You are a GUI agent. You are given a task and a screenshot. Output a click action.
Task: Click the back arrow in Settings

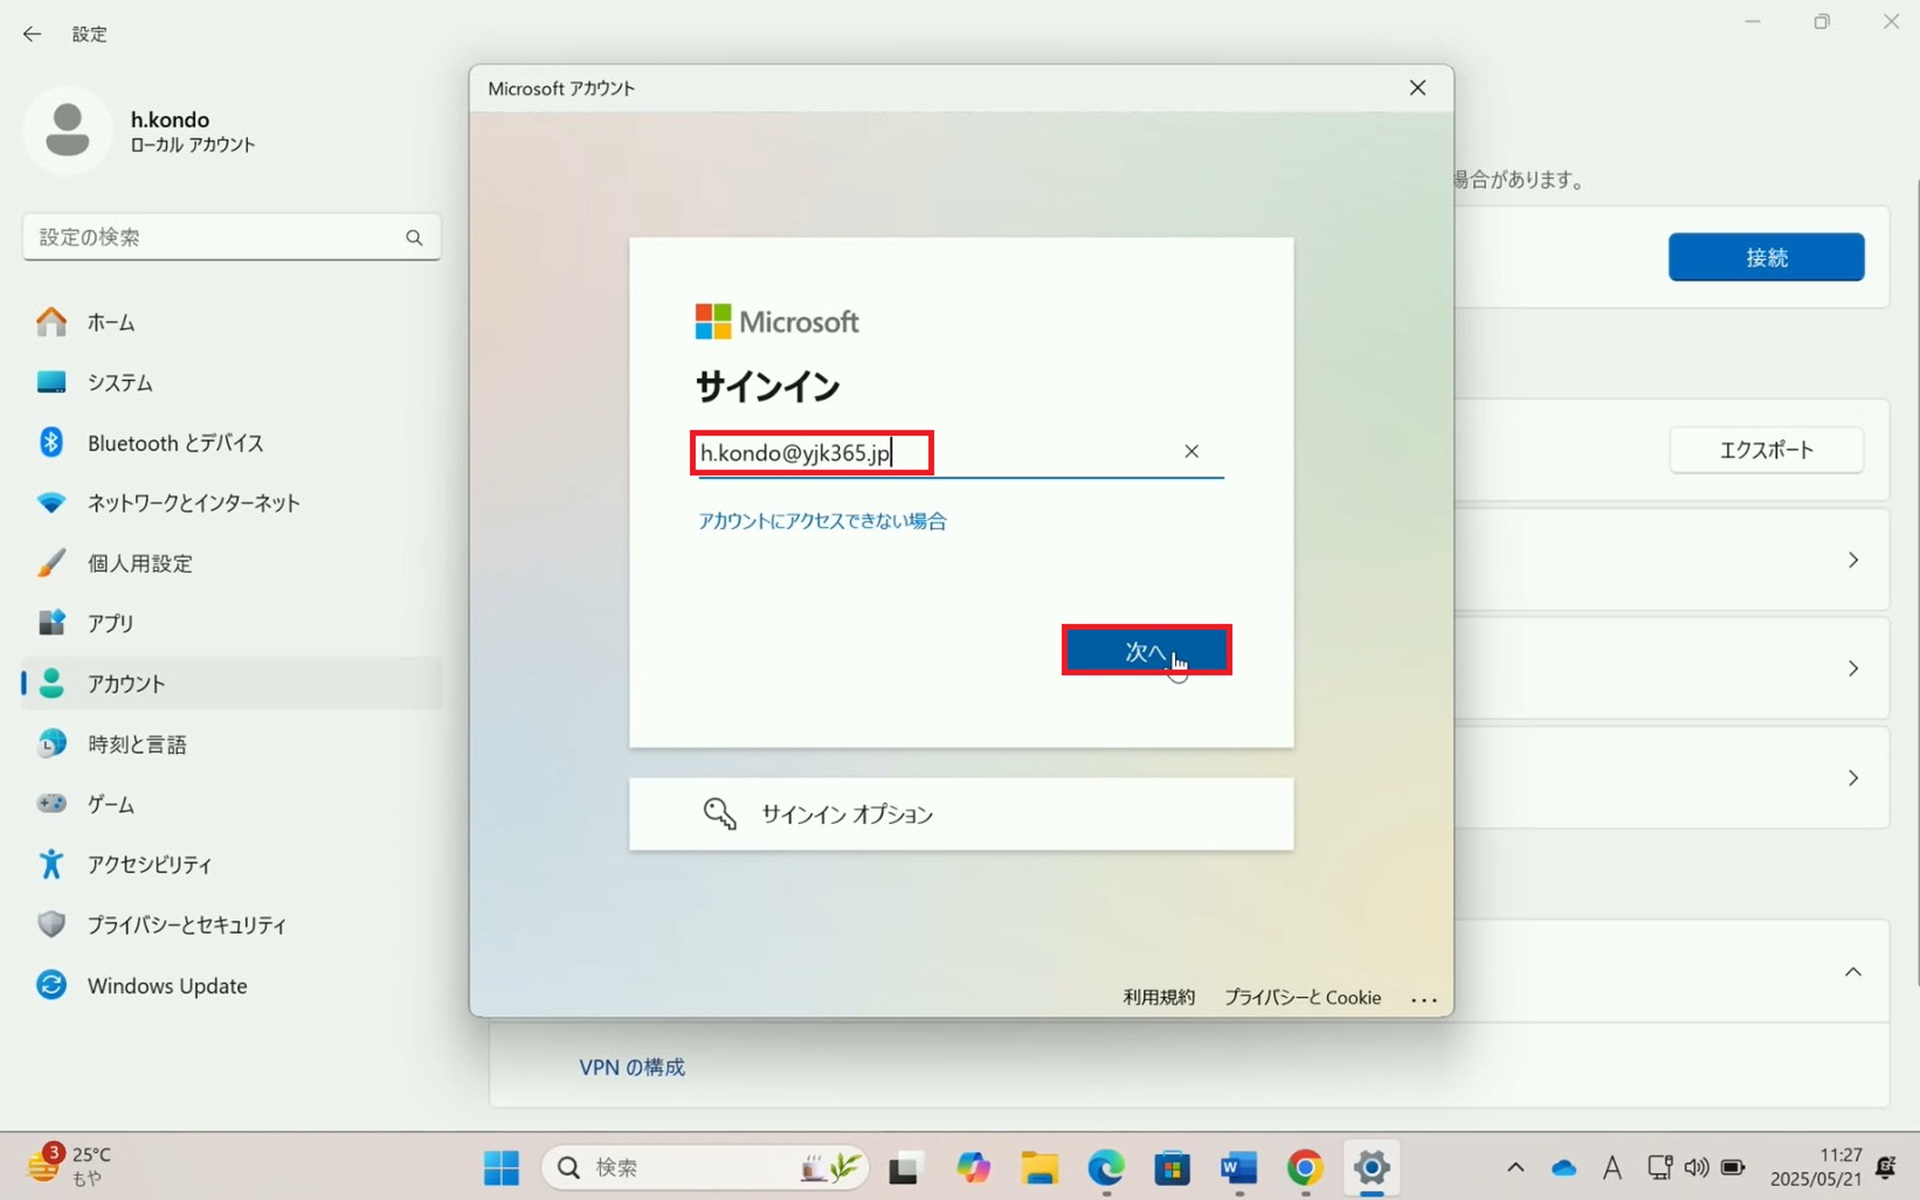(x=32, y=34)
